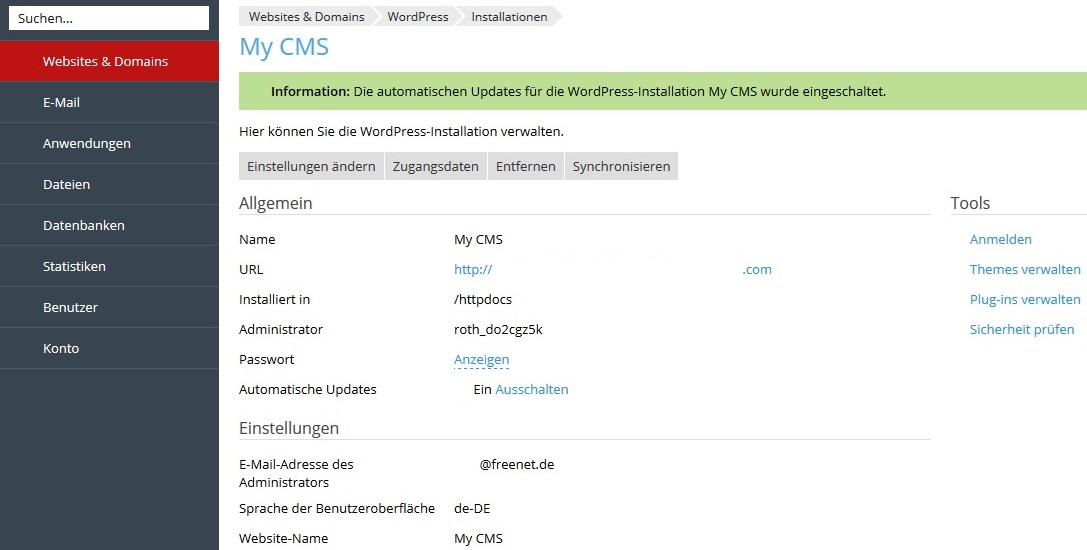1087x550 pixels.
Task: Click Sicherheit prüfen link
Action: coord(1022,329)
